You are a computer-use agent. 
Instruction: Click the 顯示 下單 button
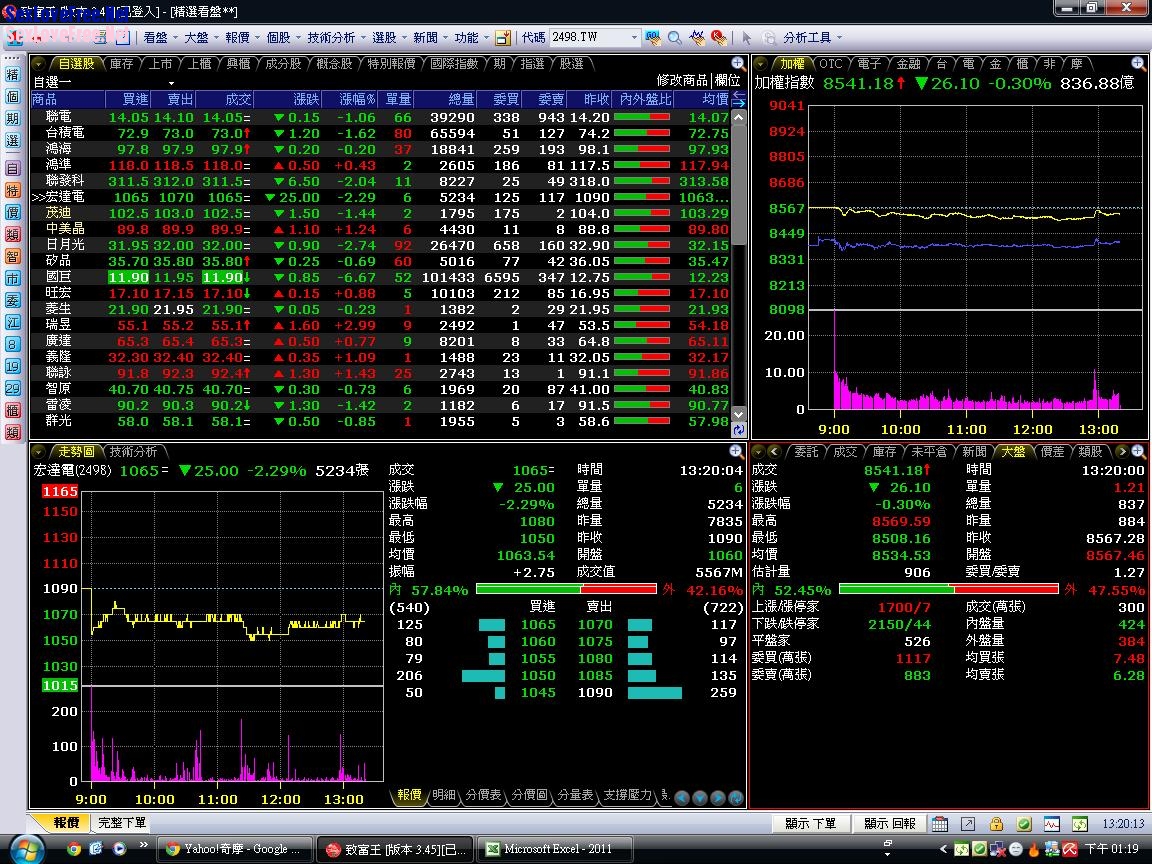point(810,824)
